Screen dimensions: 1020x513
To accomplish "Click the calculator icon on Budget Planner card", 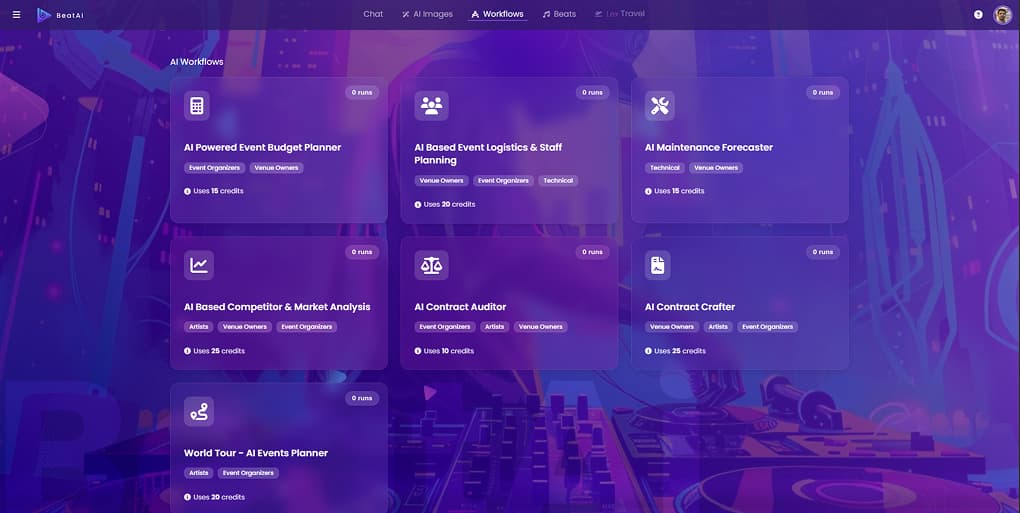I will pos(198,106).
